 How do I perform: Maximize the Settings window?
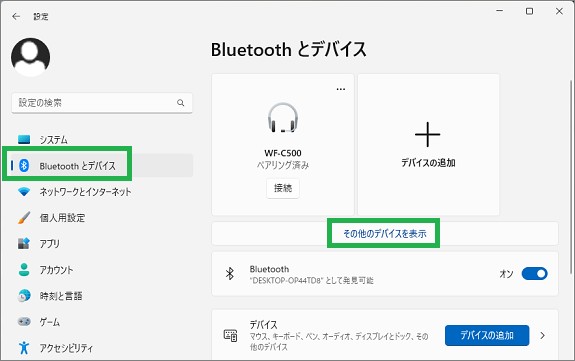click(x=529, y=11)
